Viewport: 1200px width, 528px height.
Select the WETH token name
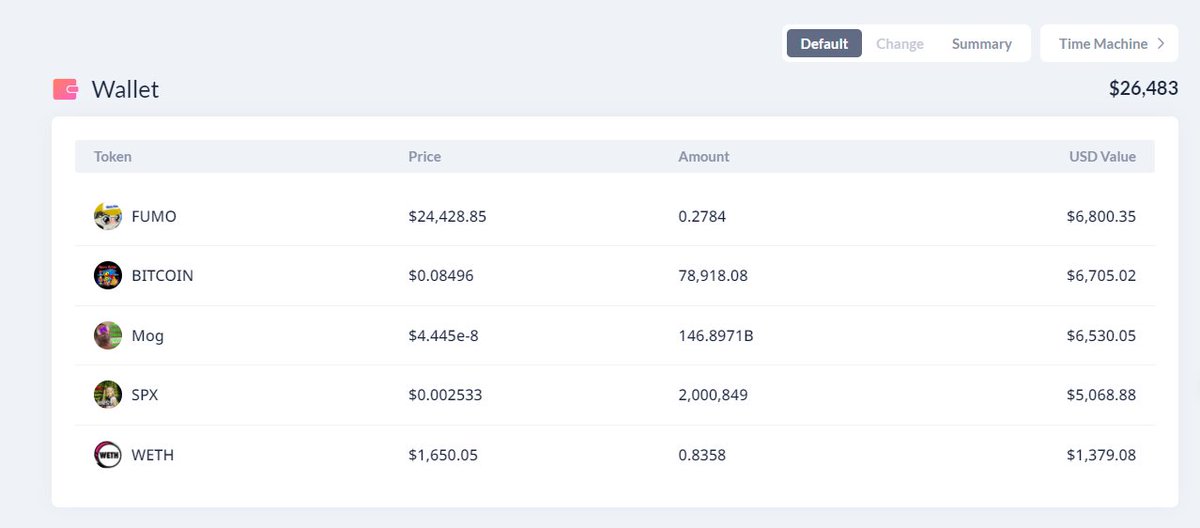pyautogui.click(x=153, y=455)
